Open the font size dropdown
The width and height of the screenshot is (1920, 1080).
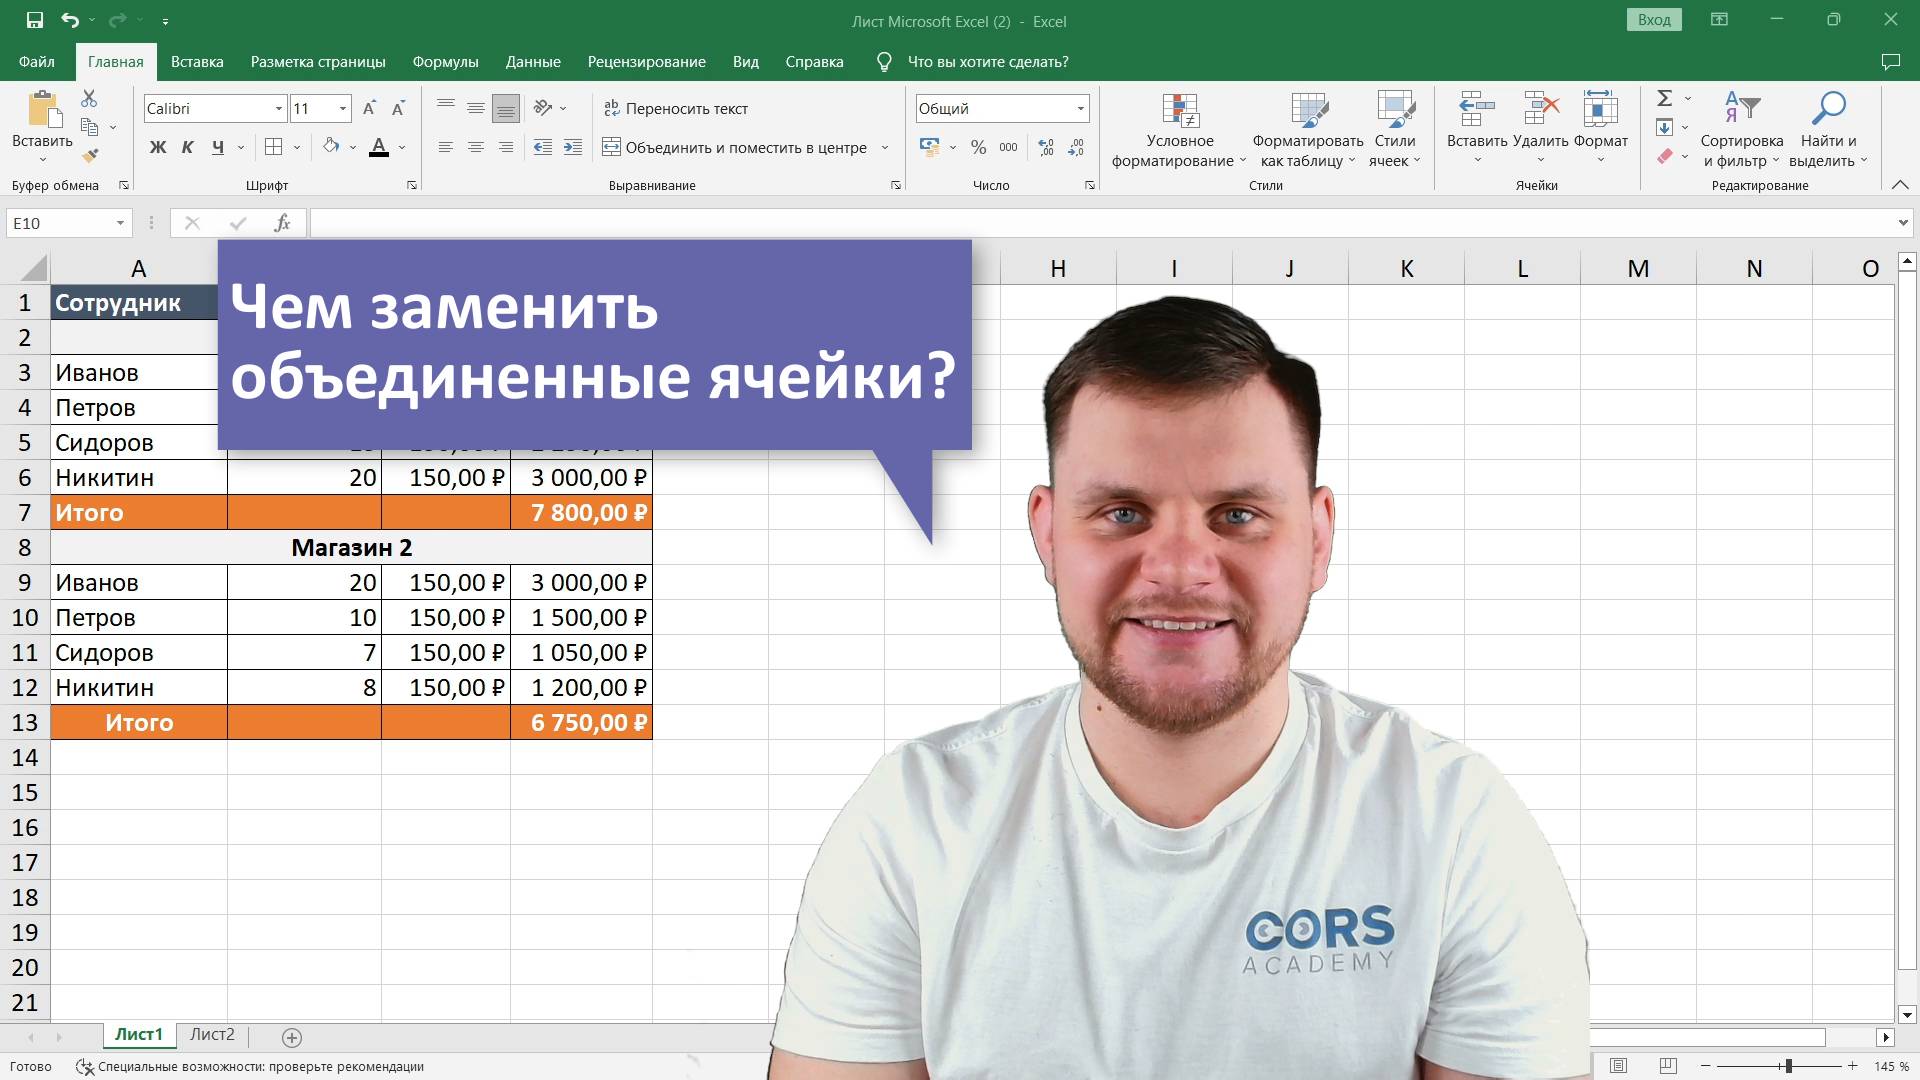(x=342, y=108)
